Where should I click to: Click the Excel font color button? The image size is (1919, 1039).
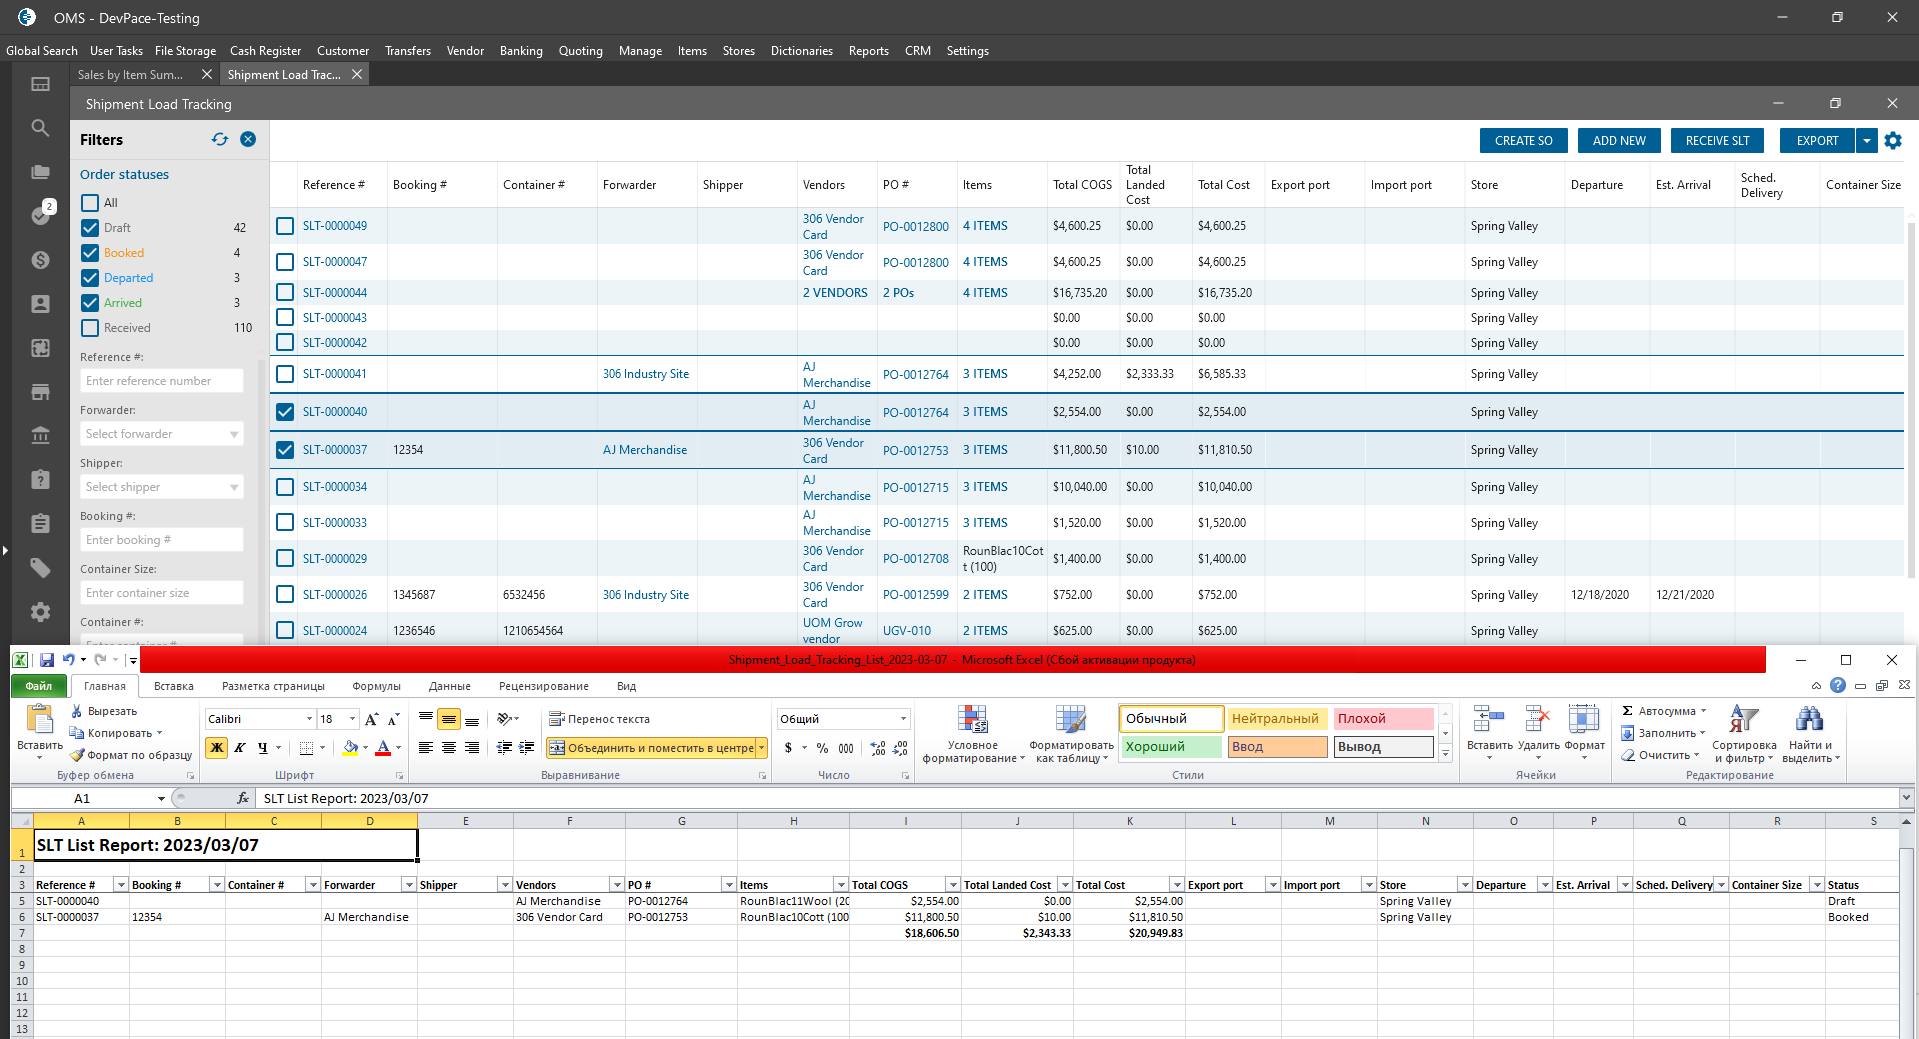tap(383, 748)
